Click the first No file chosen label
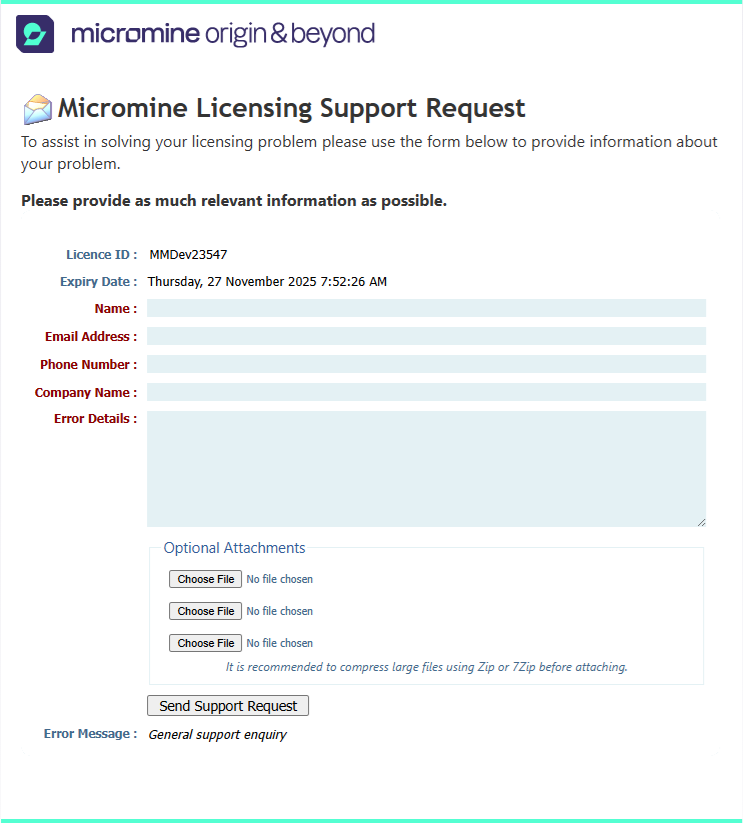 [280, 579]
